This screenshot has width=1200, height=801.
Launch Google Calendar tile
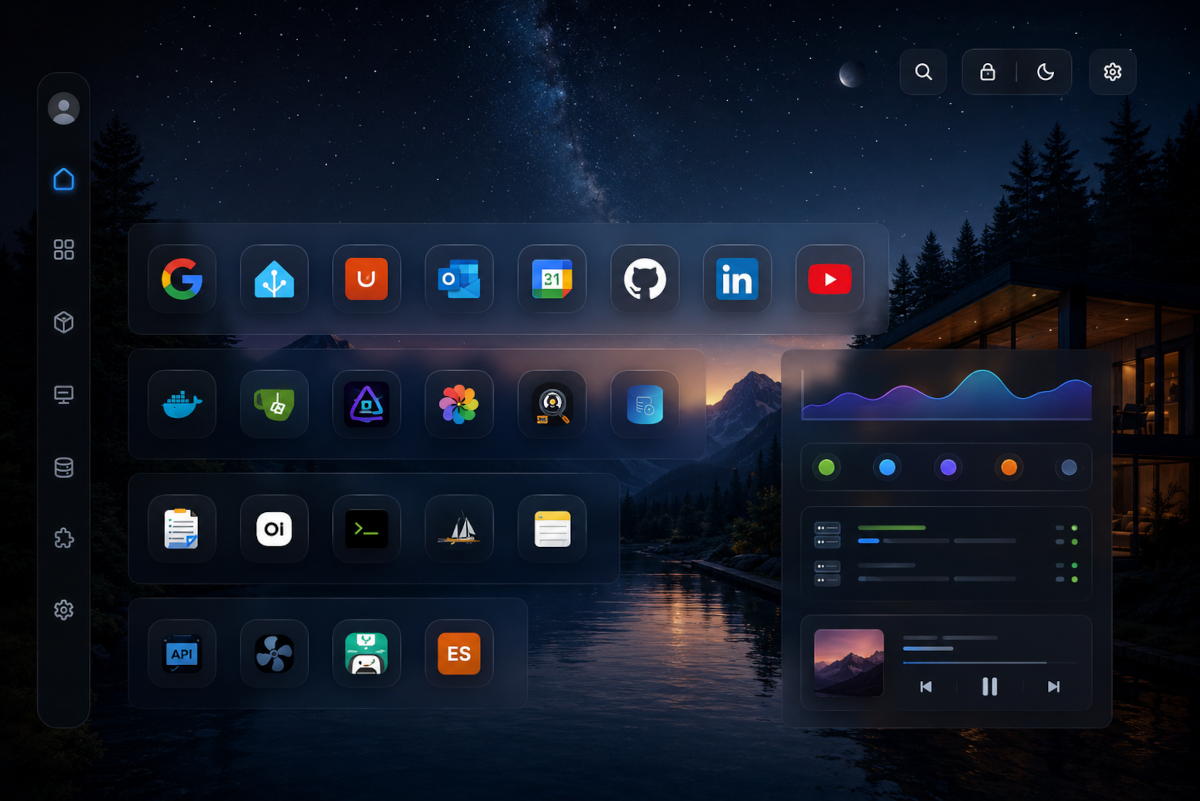pos(552,279)
